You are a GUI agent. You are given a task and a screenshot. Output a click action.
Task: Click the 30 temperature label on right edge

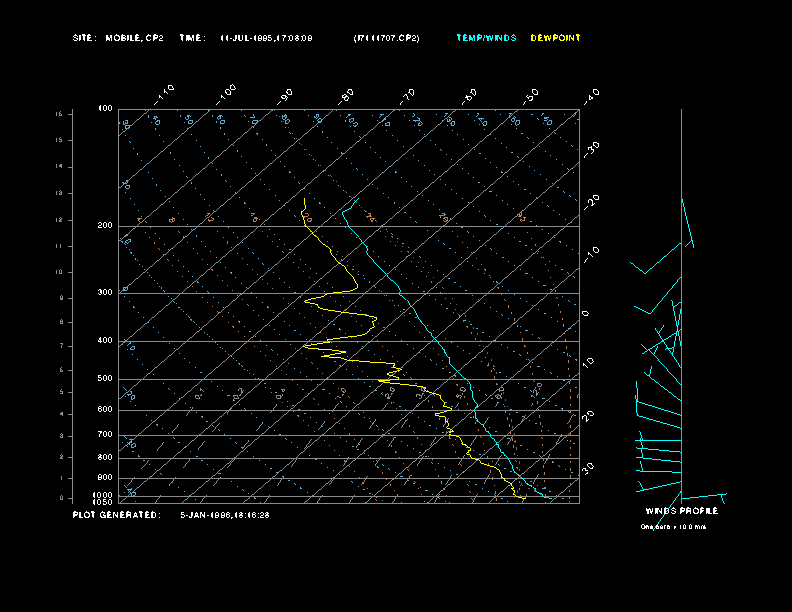pos(588,468)
